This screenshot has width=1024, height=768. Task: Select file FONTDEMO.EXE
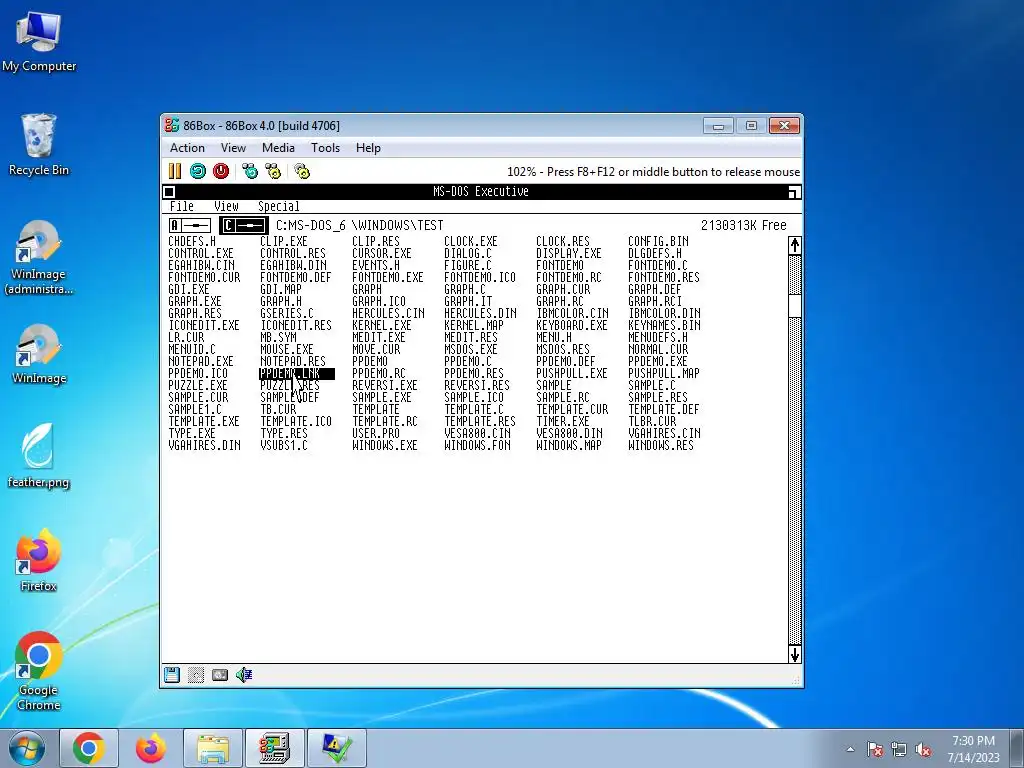(388, 278)
